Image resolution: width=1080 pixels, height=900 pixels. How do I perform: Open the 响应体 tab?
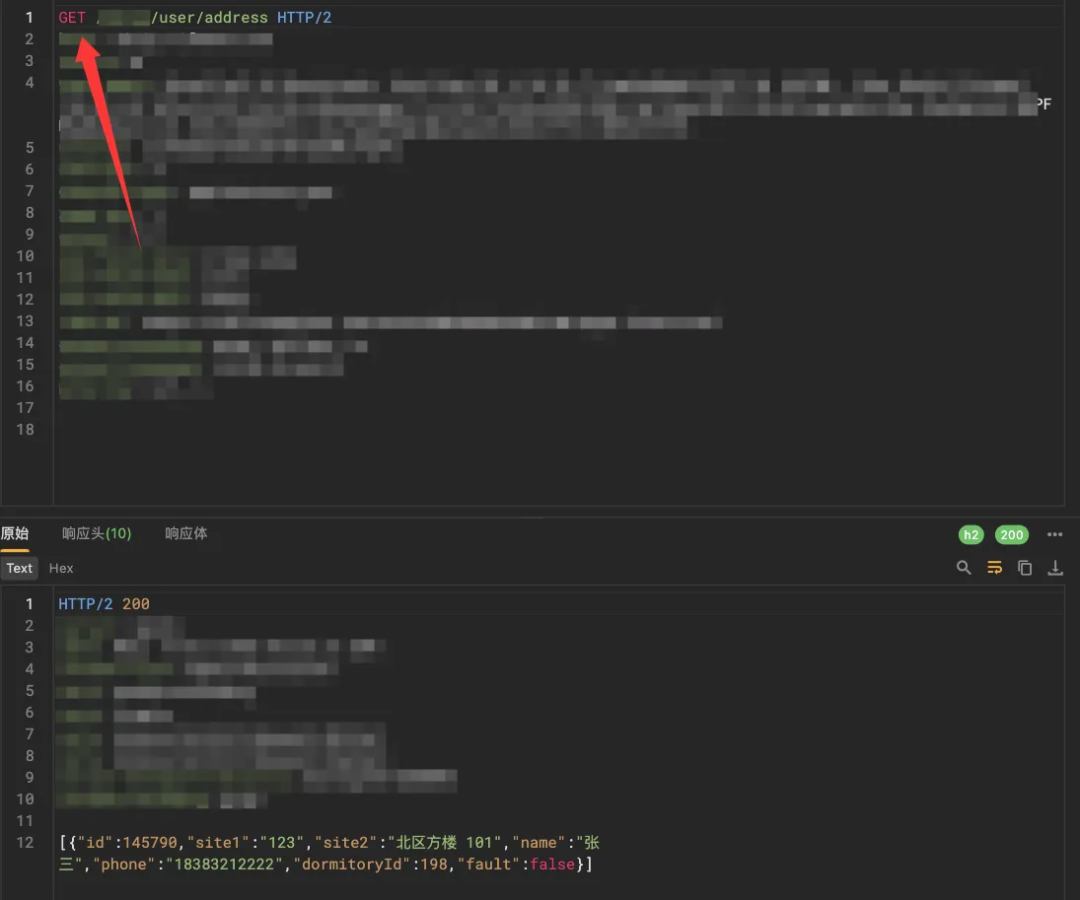[x=186, y=534]
